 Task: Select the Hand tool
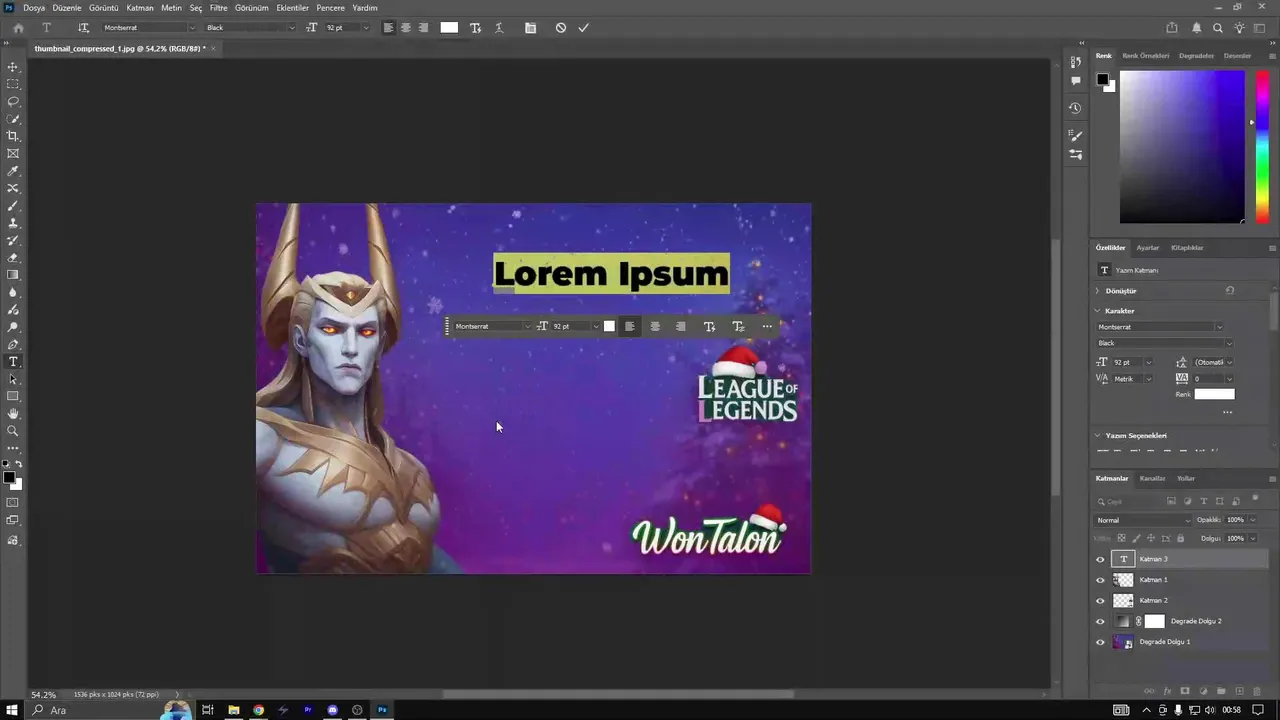coord(13,413)
